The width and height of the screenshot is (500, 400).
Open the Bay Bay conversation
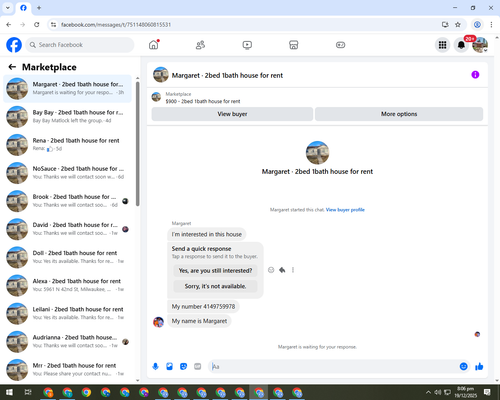(67, 117)
